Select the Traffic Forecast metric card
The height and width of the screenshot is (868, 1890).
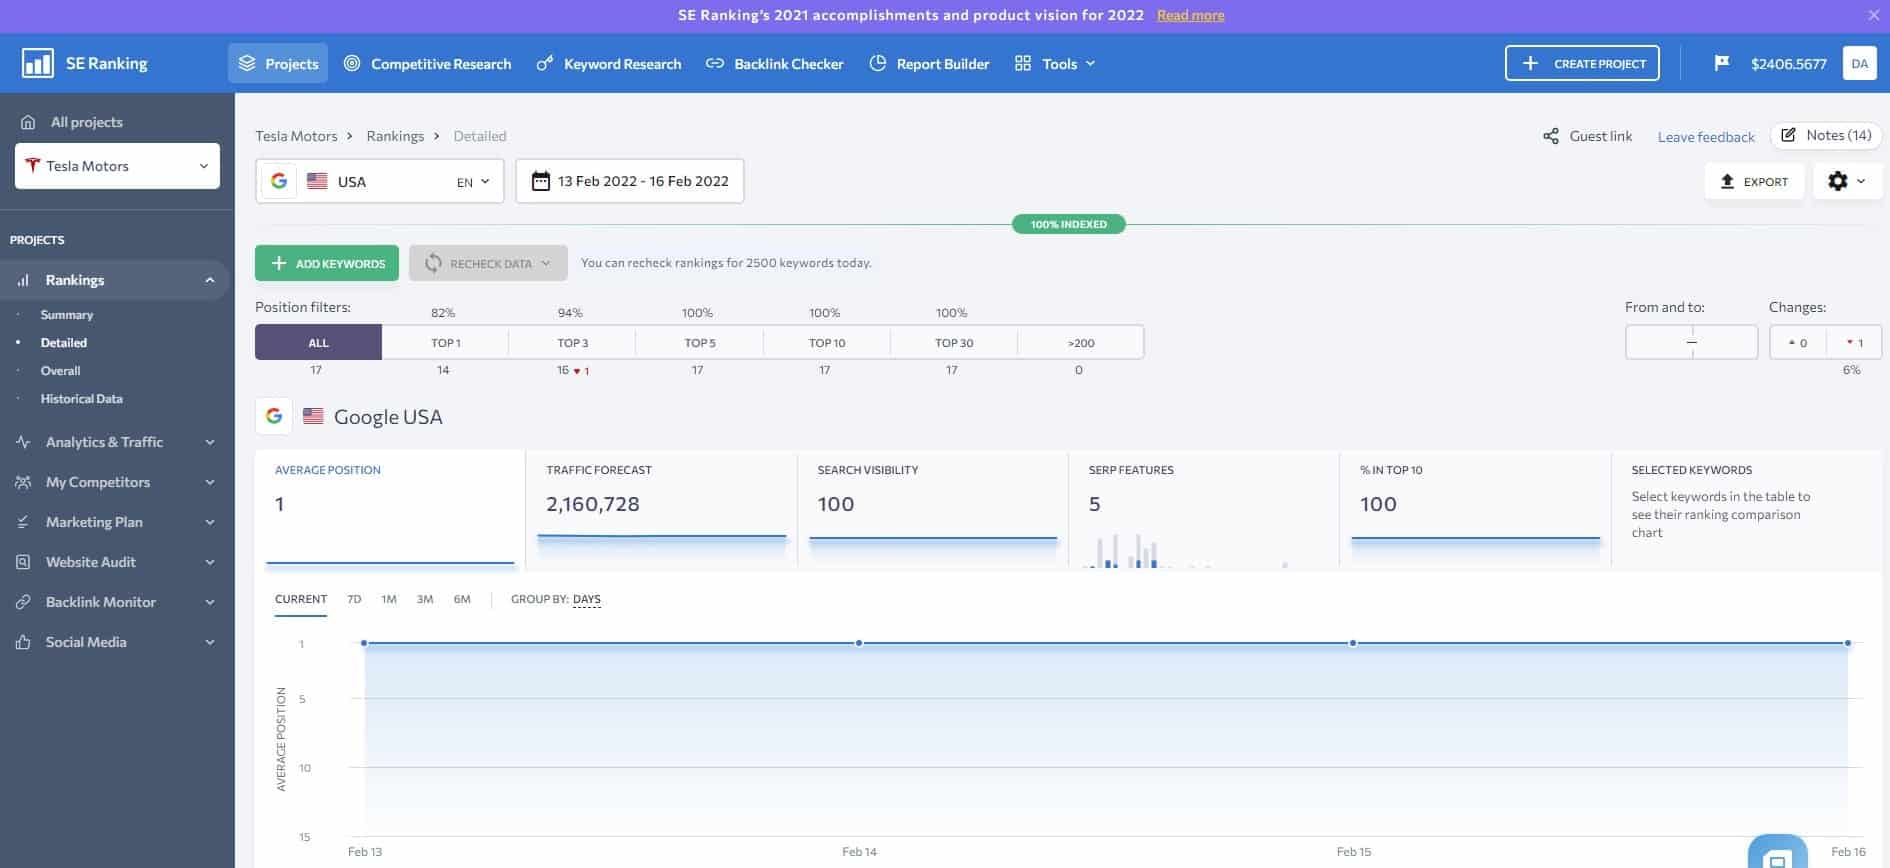click(x=661, y=509)
